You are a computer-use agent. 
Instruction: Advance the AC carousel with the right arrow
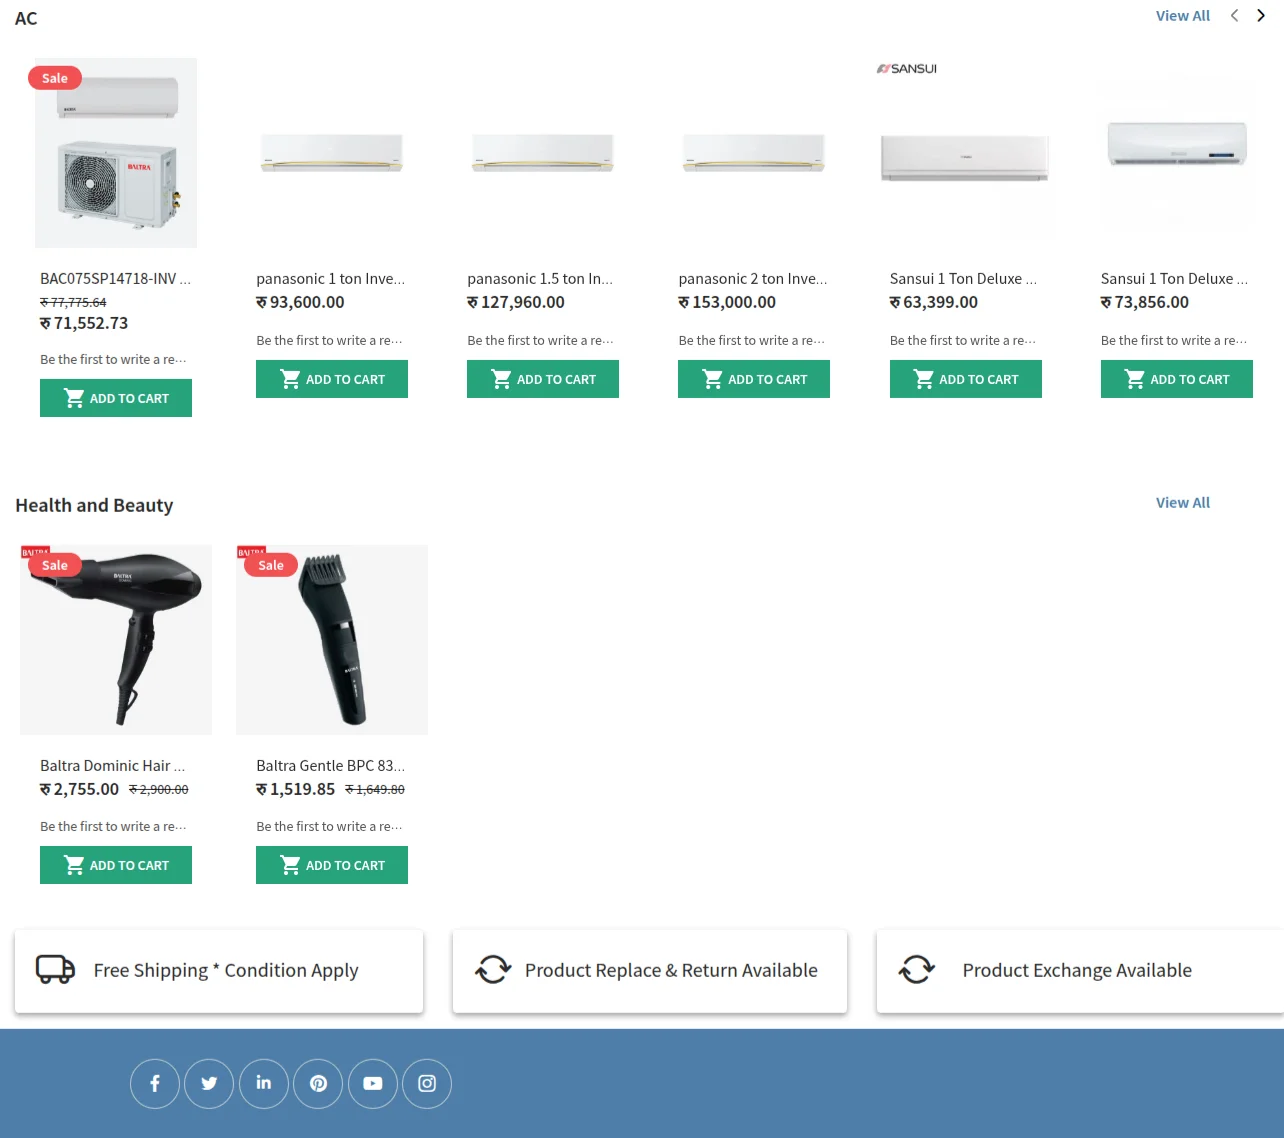pos(1261,16)
